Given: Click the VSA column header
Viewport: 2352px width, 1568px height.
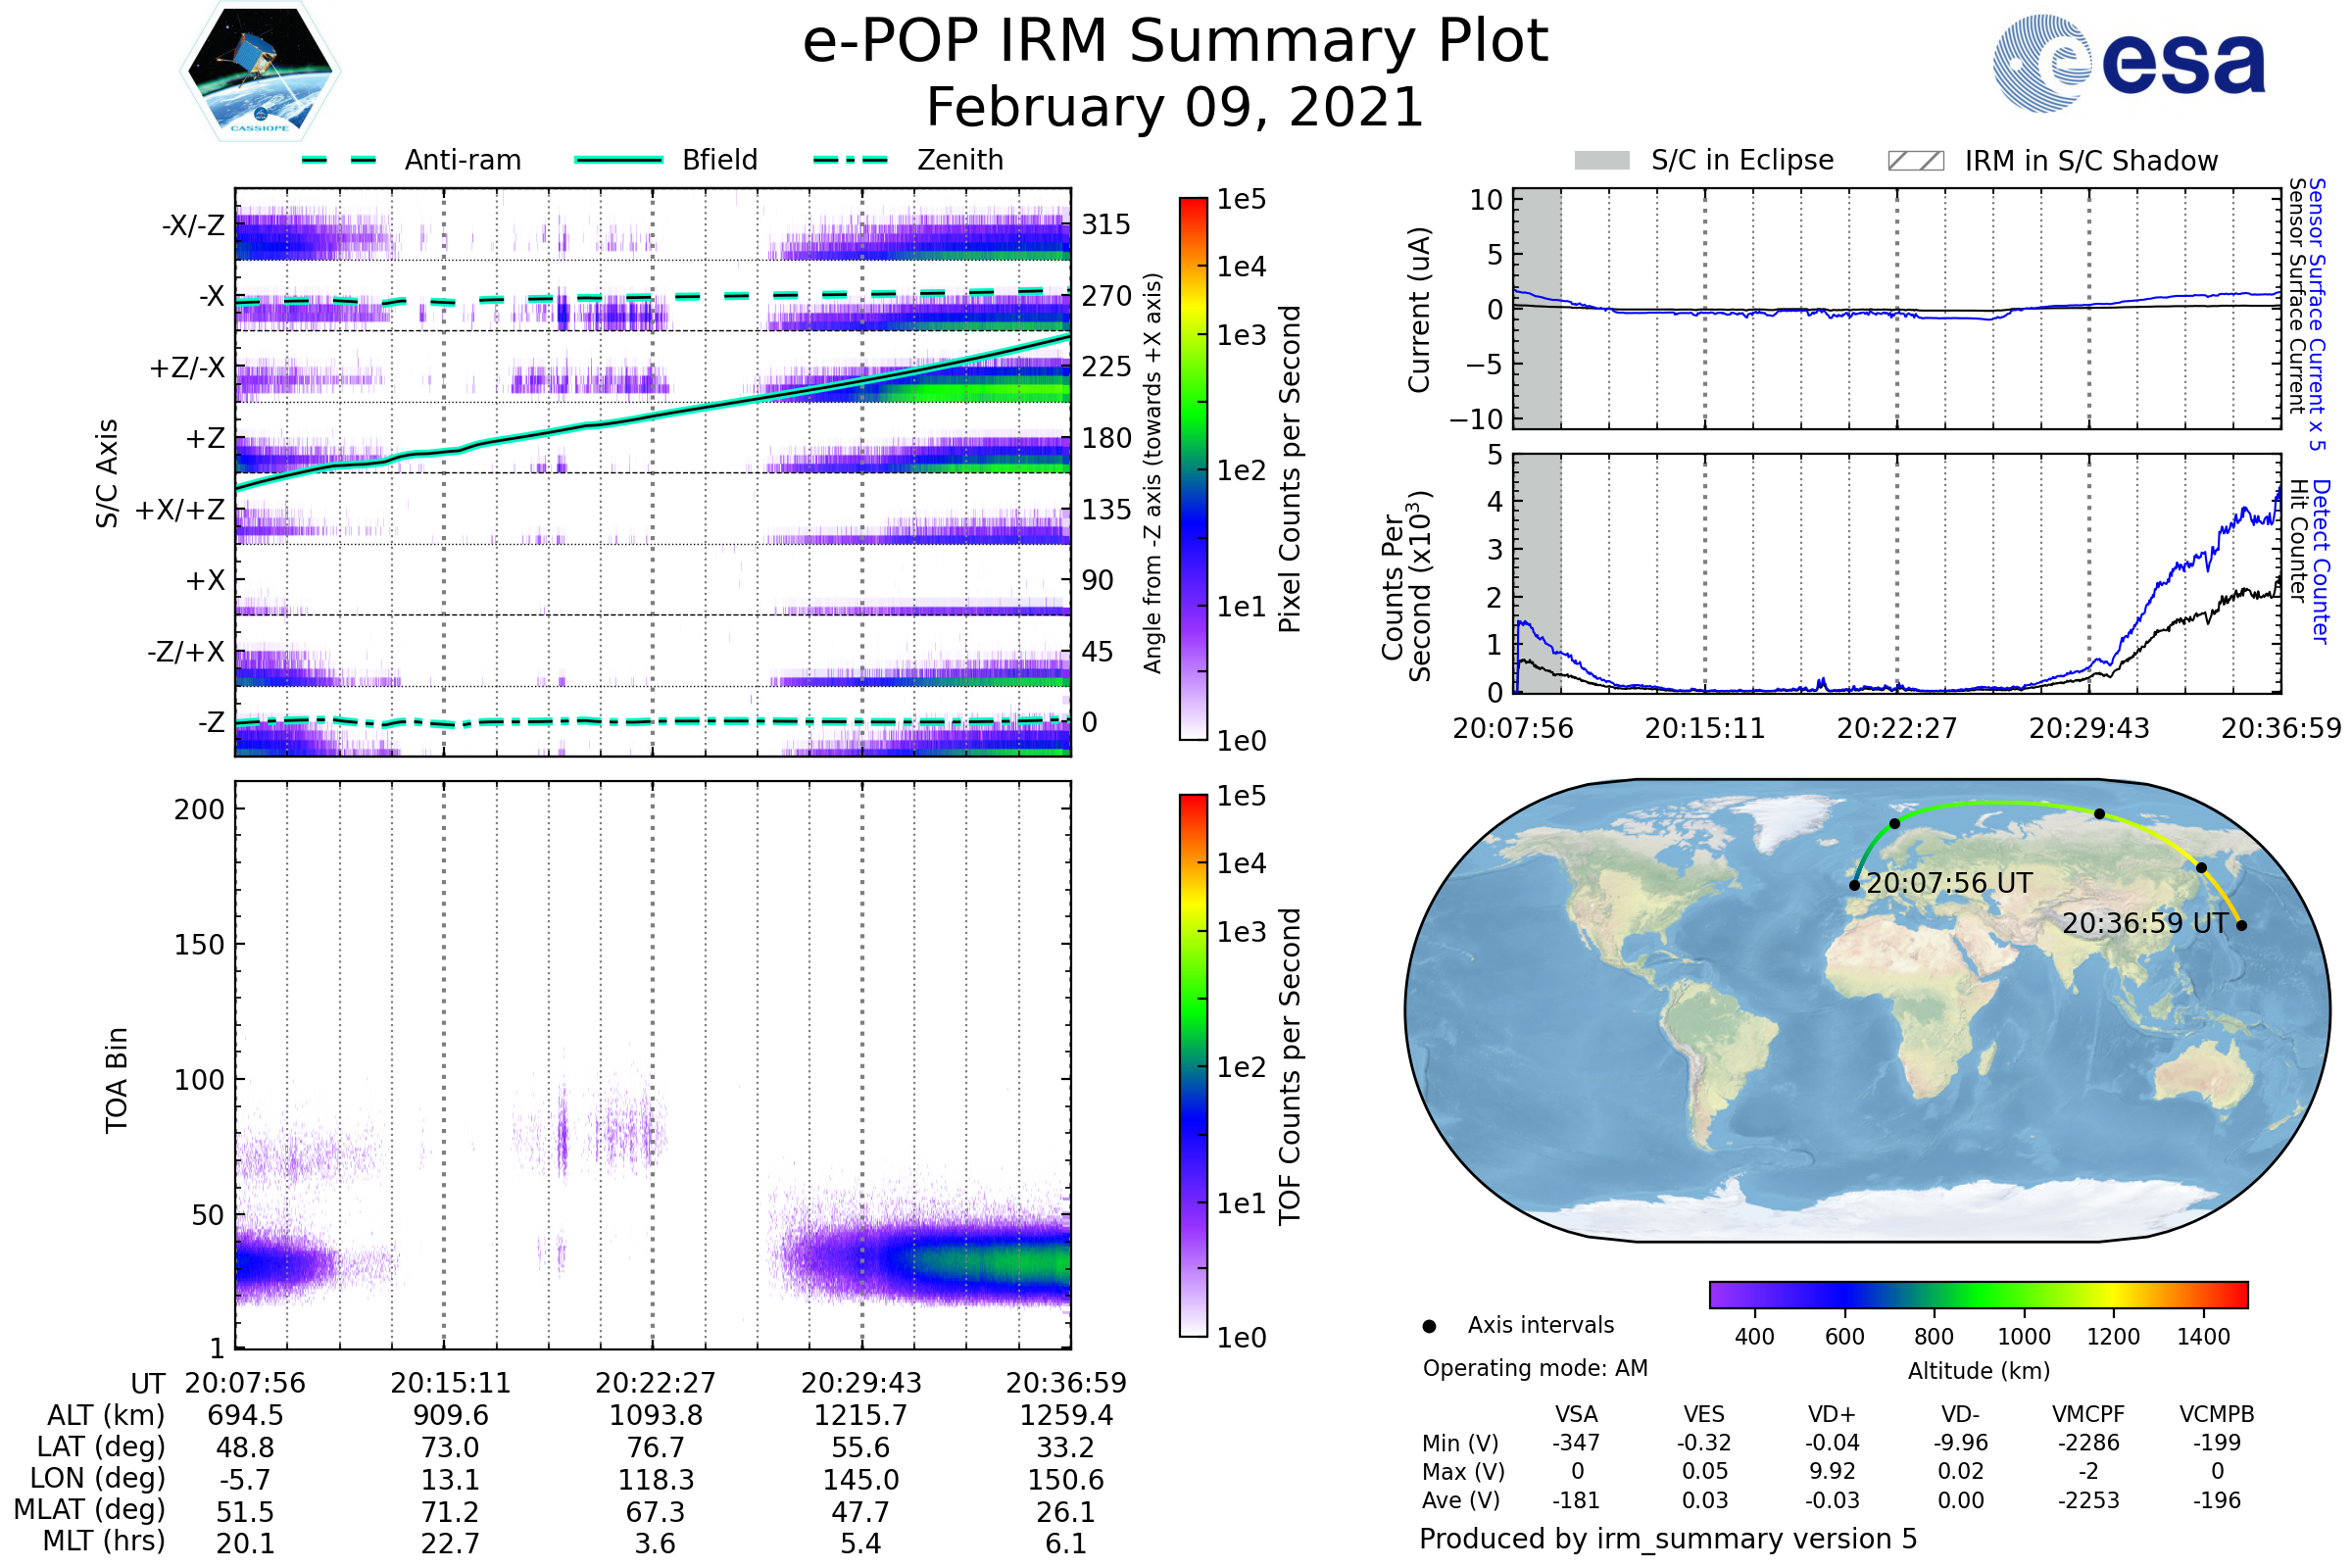Looking at the screenshot, I should 1576,1414.
